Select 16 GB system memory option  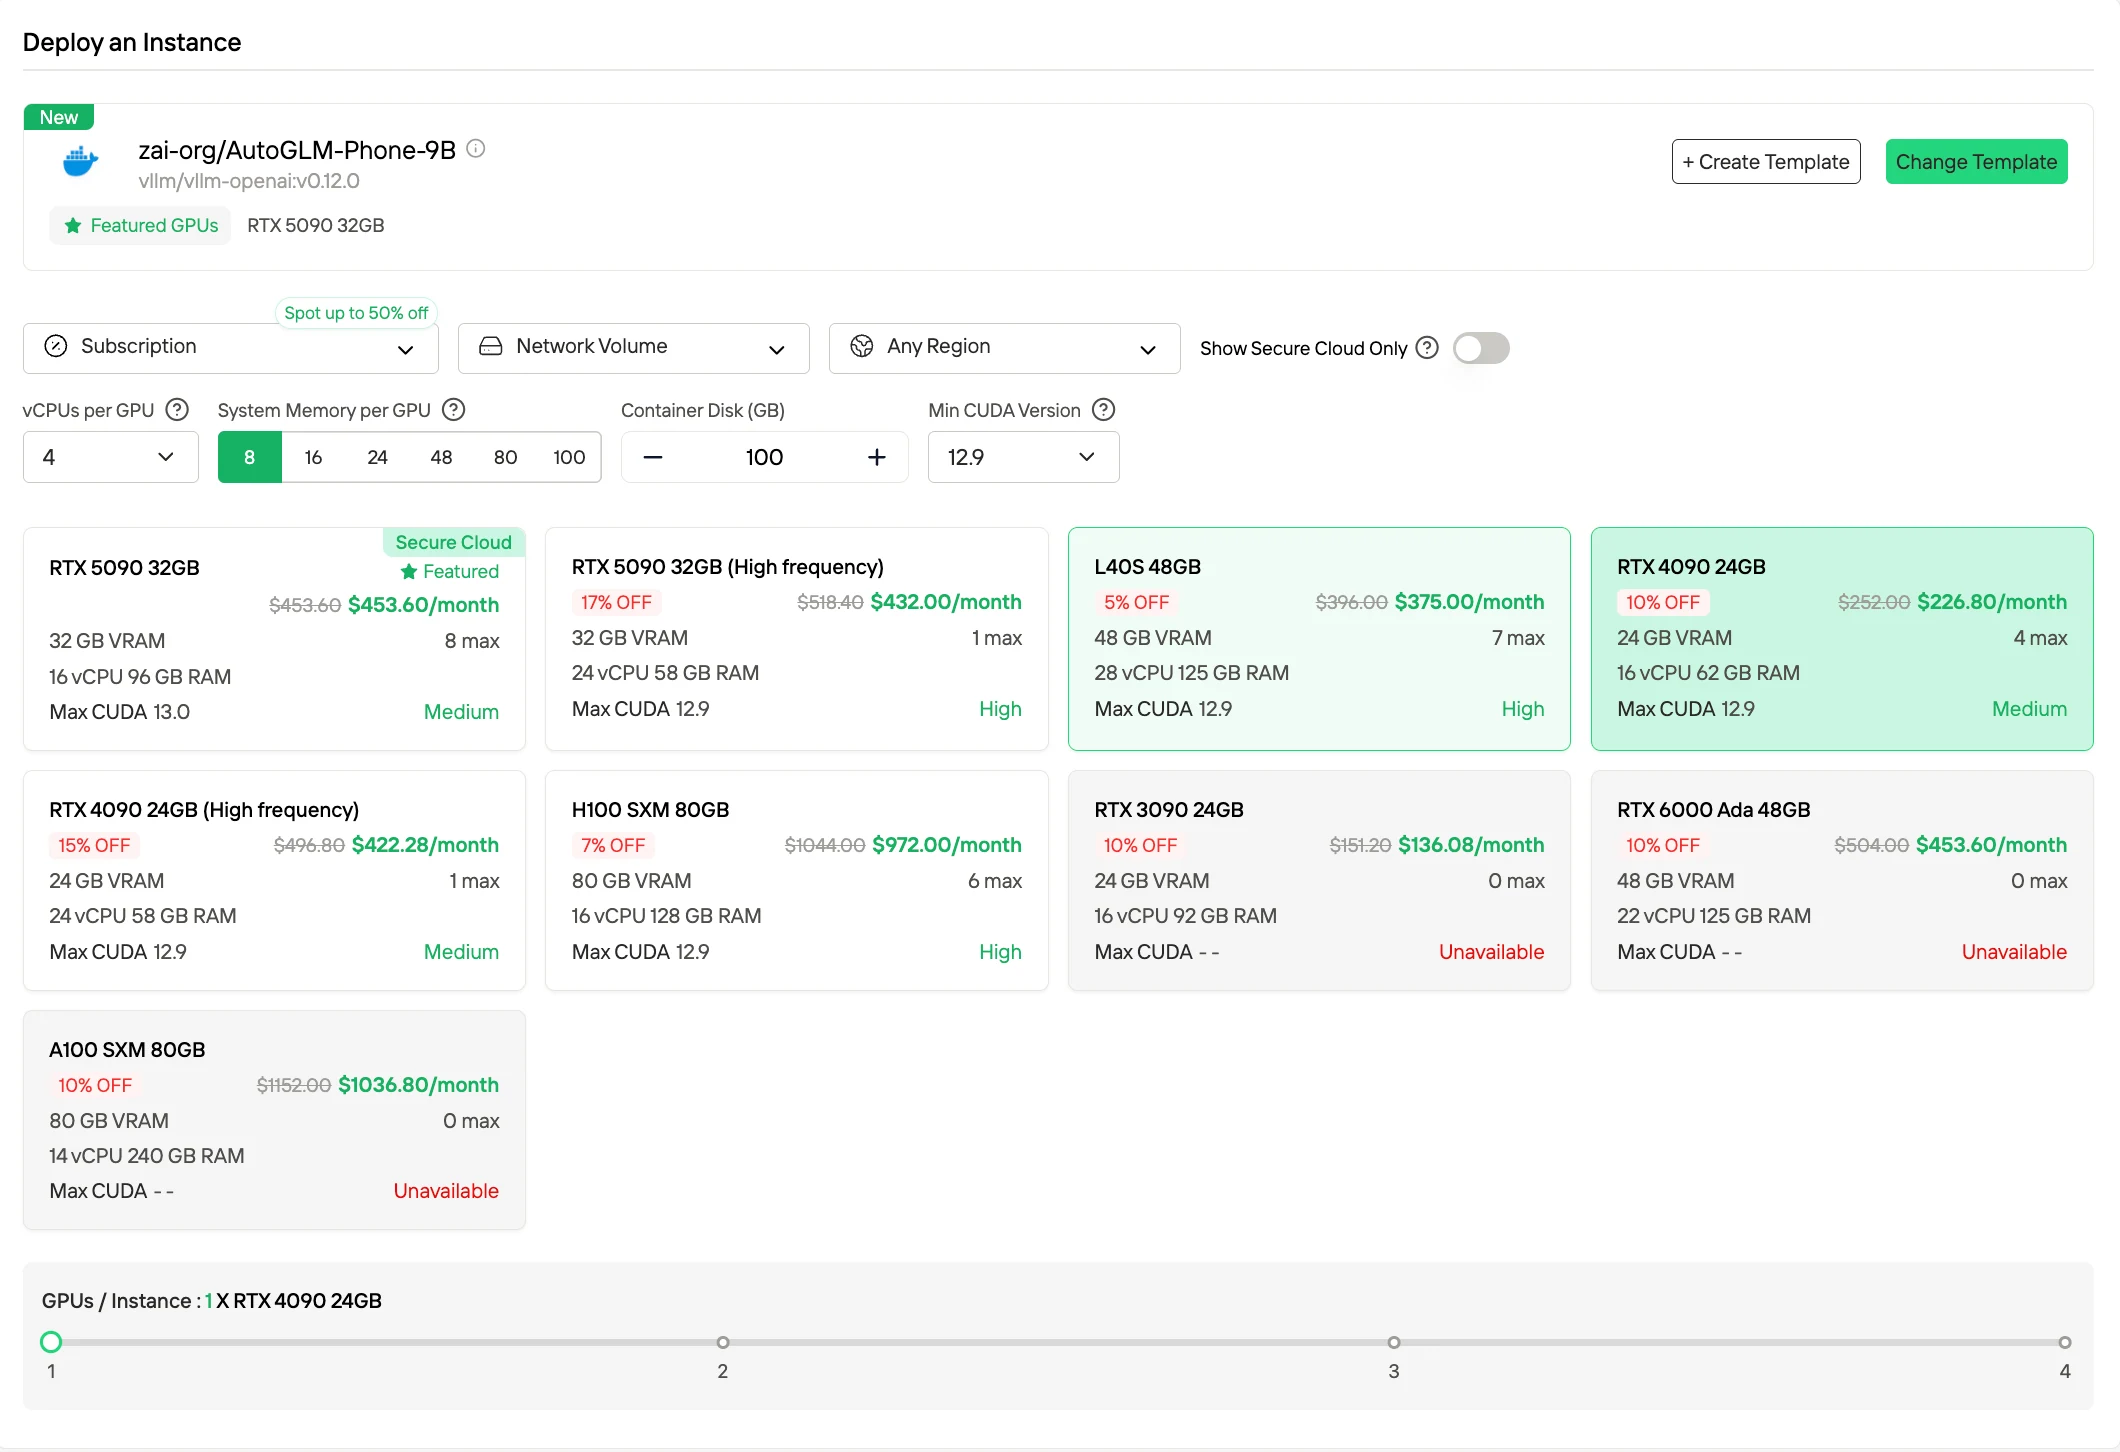pos(313,457)
